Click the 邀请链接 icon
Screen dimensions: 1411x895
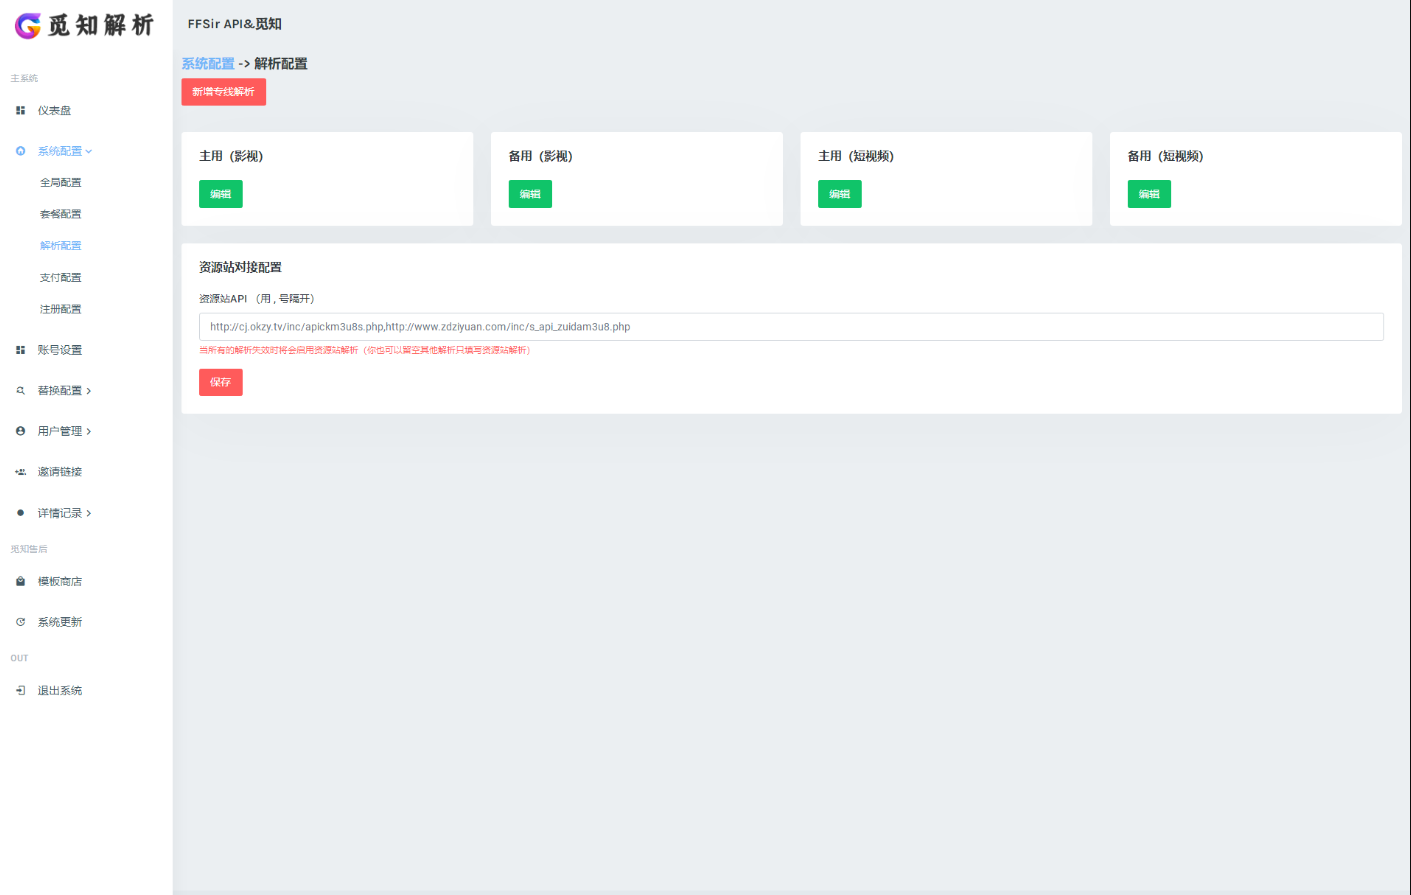pos(20,472)
